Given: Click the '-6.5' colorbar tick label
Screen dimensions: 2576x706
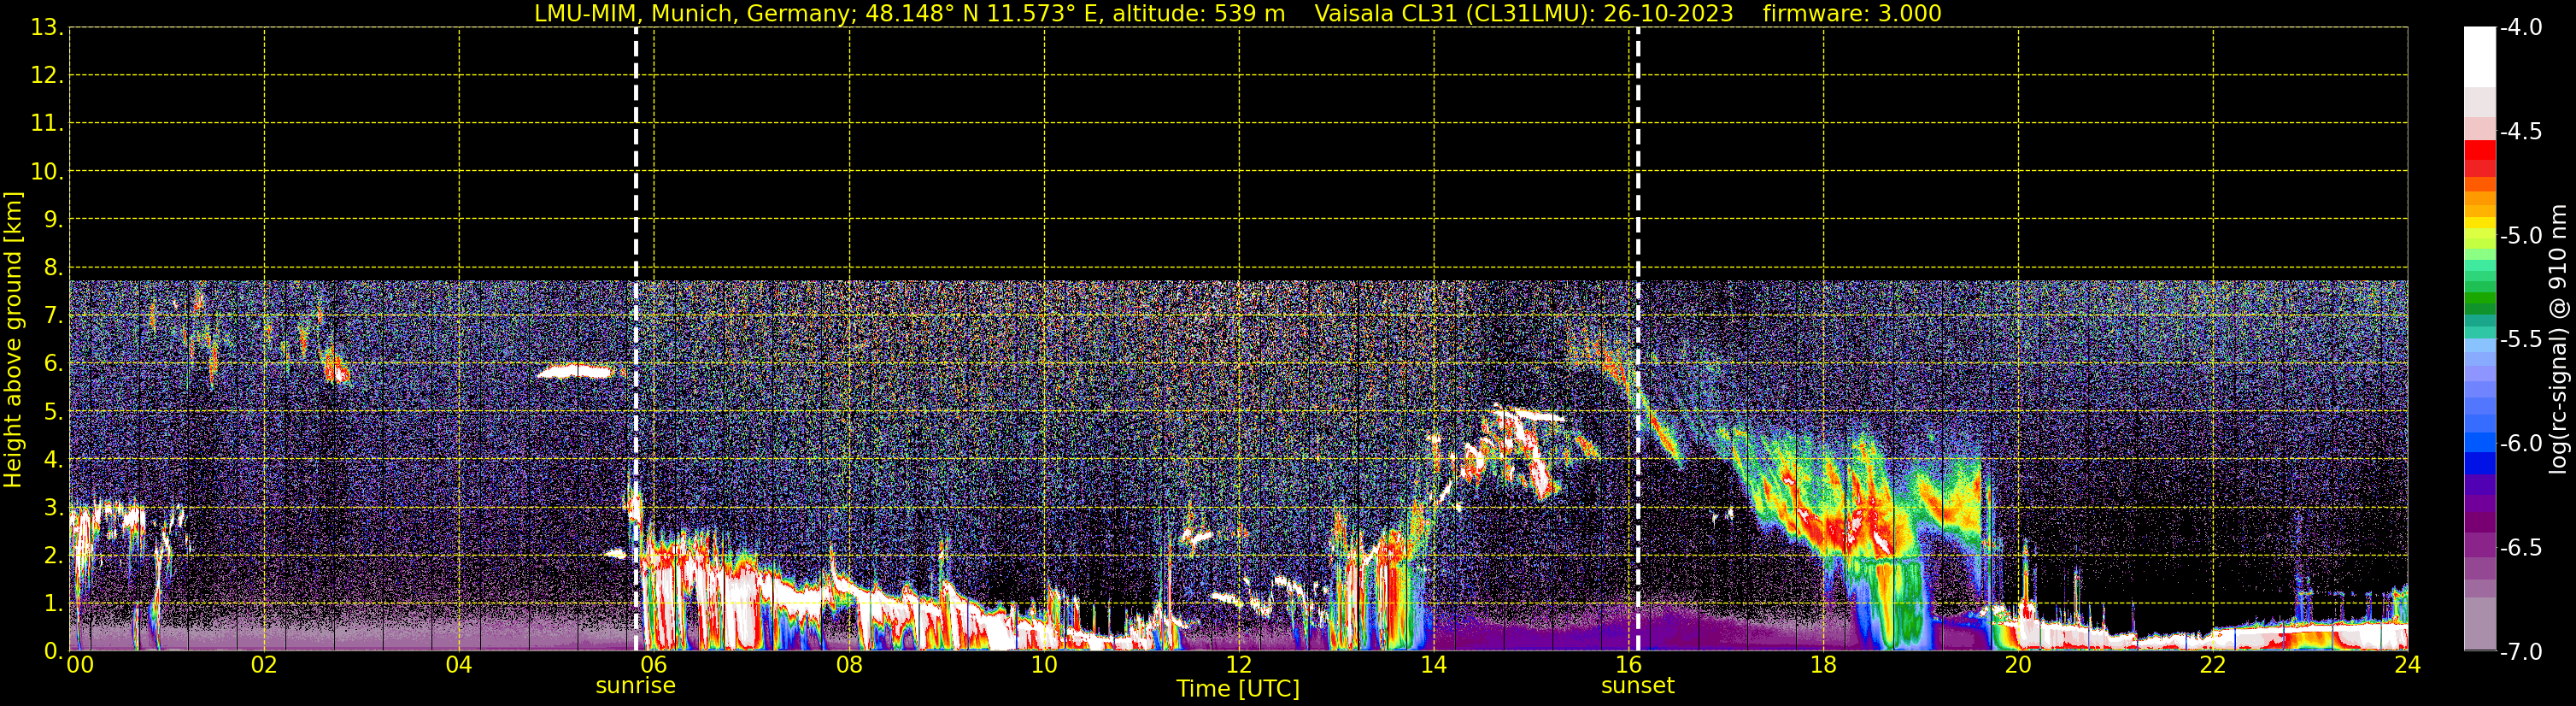Looking at the screenshot, I should 2520,548.
